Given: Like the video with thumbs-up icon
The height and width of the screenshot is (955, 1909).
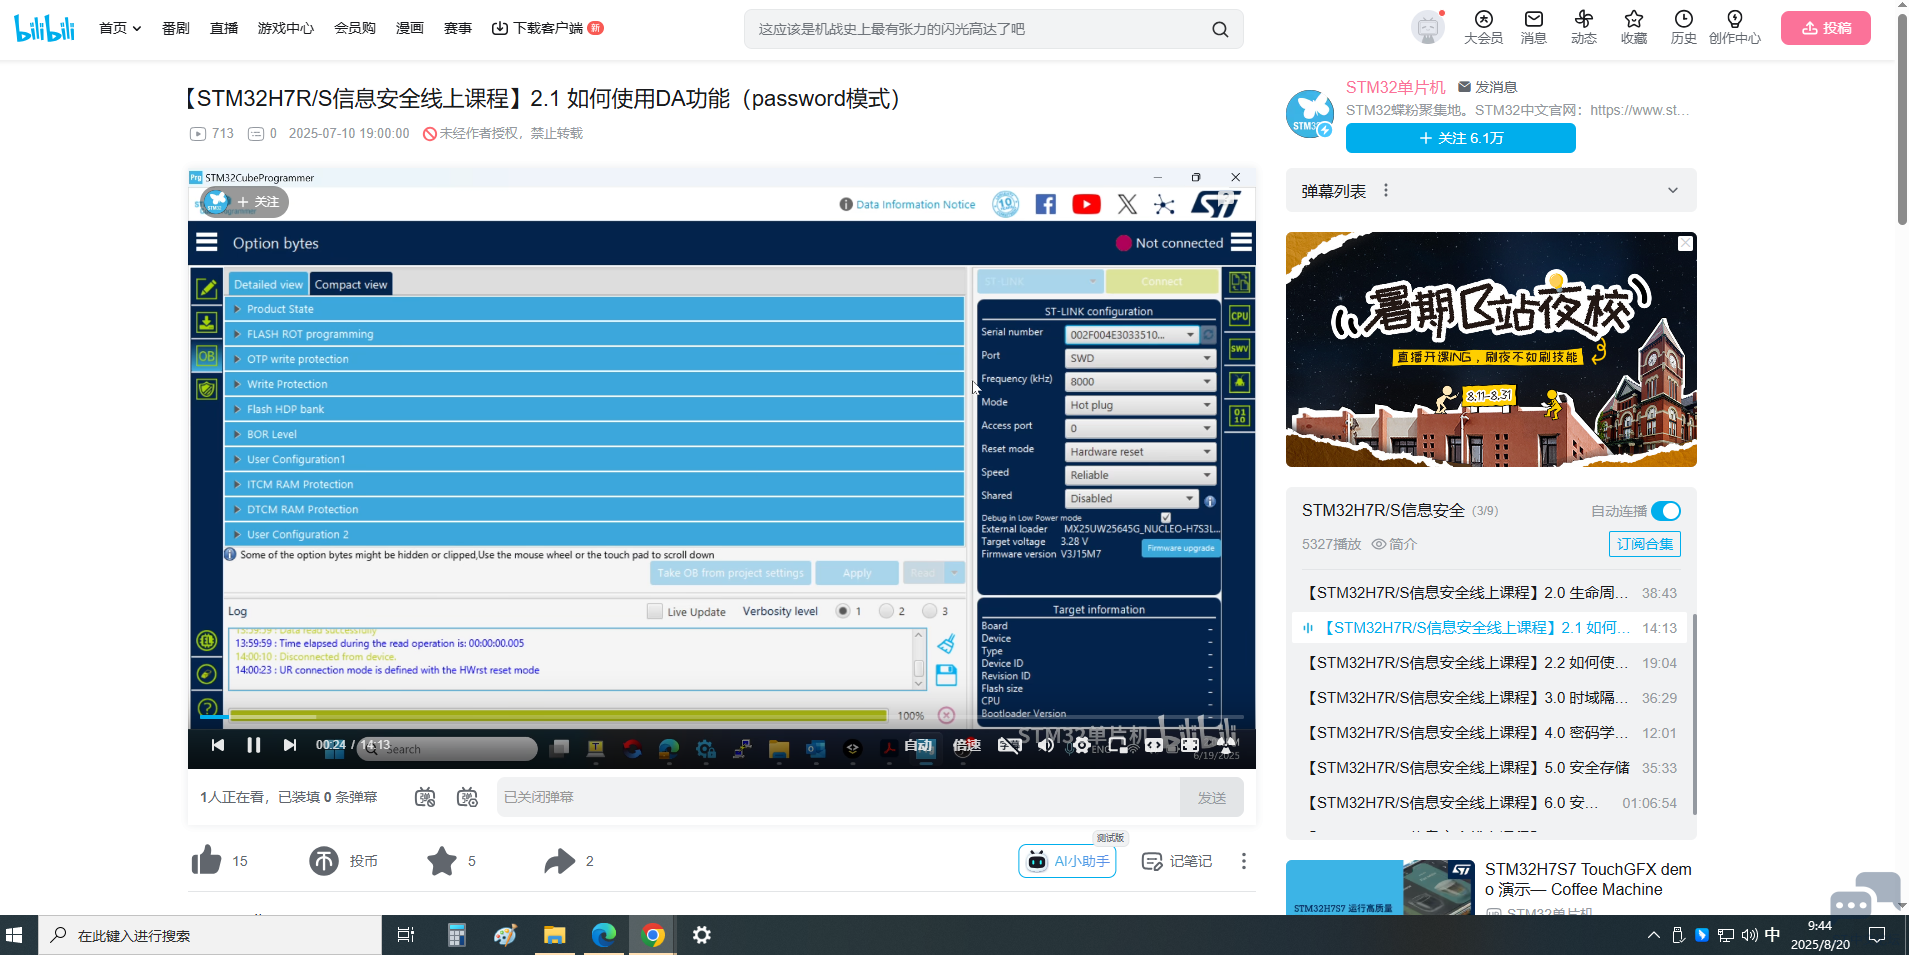Looking at the screenshot, I should pos(206,860).
